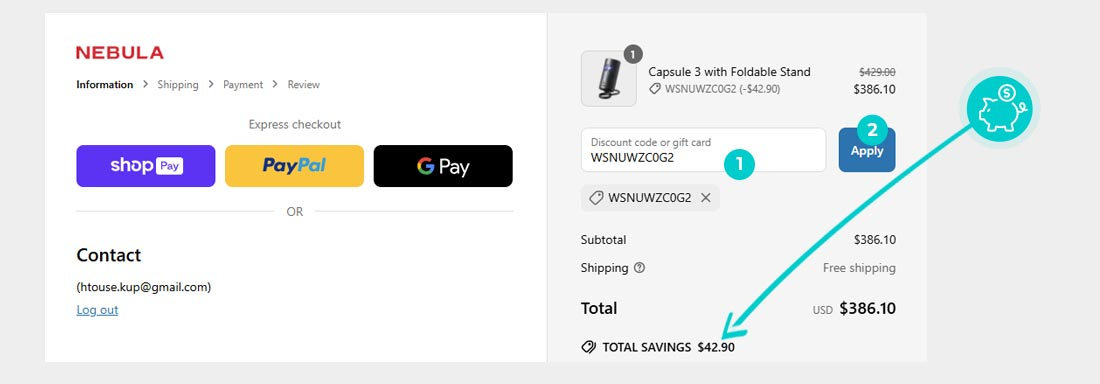Go to the Payment breadcrumb step
This screenshot has height=384, width=1100.
pos(243,84)
